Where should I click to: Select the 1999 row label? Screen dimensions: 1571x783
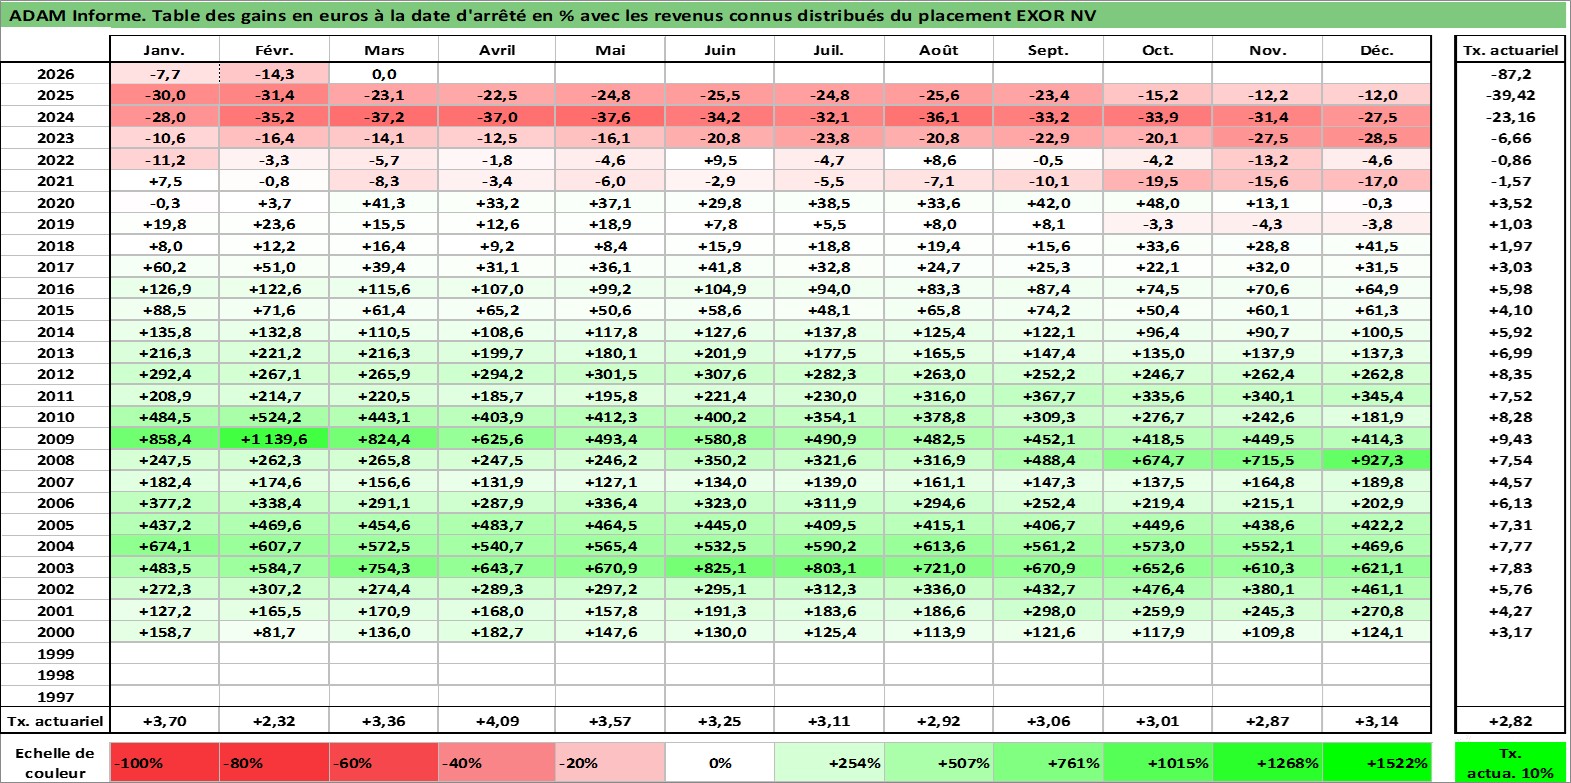[55, 654]
